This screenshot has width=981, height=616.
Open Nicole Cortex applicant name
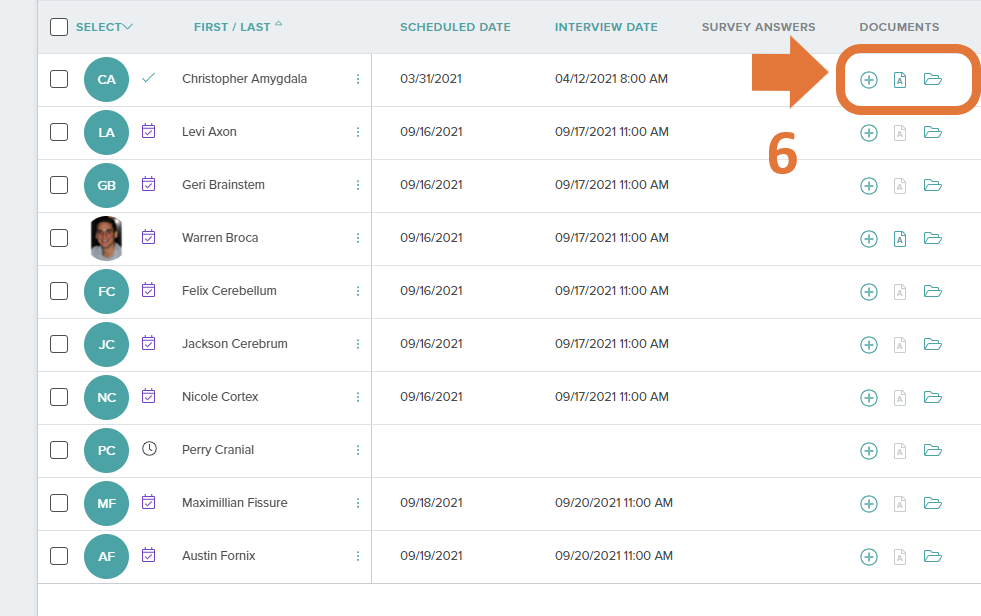click(x=220, y=396)
